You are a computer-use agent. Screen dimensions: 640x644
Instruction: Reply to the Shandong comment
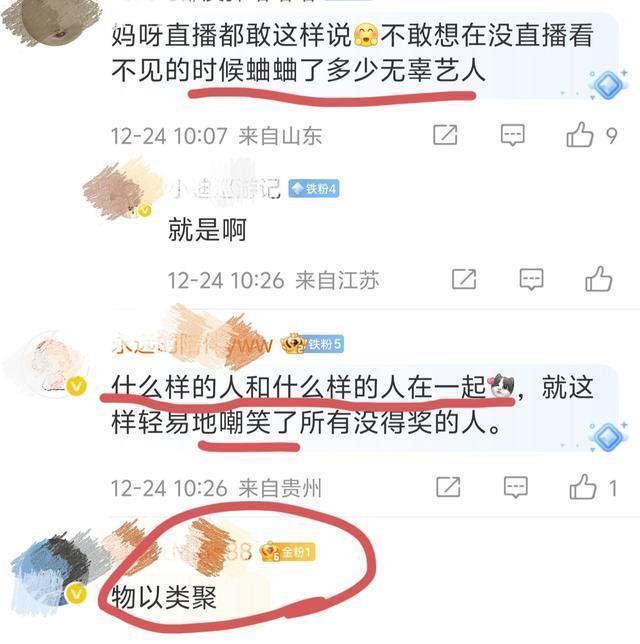coord(513,135)
